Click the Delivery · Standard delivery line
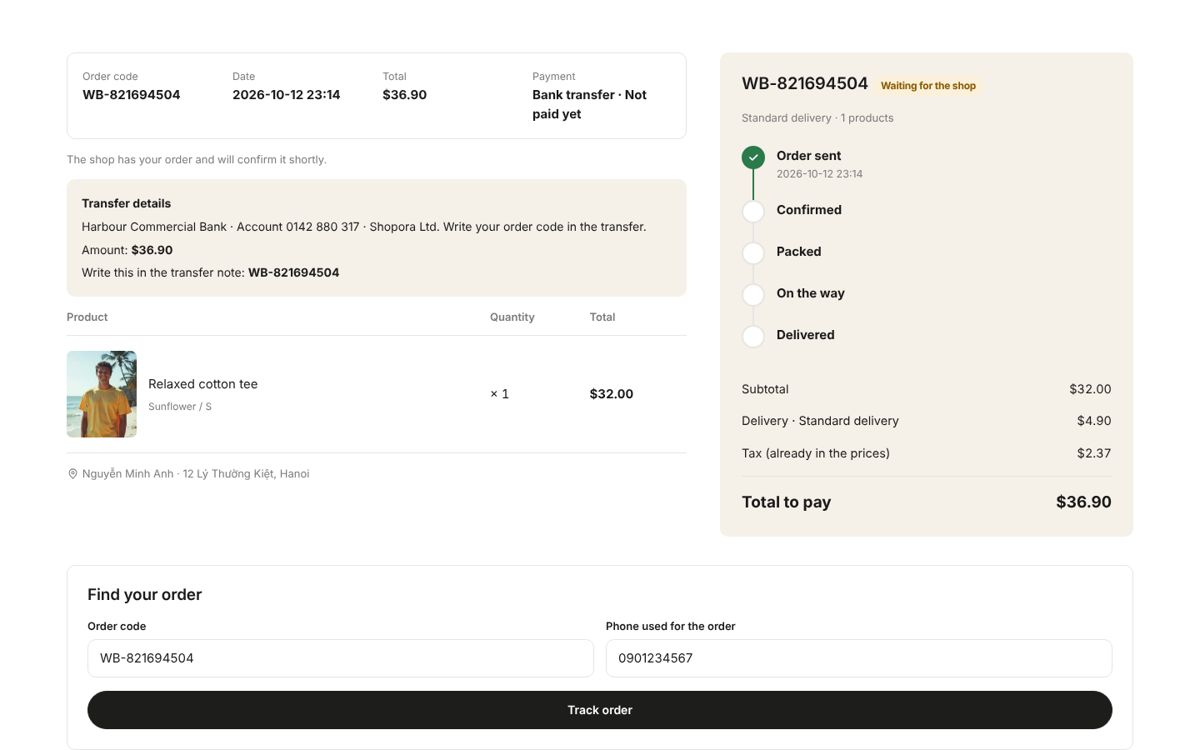 926,421
